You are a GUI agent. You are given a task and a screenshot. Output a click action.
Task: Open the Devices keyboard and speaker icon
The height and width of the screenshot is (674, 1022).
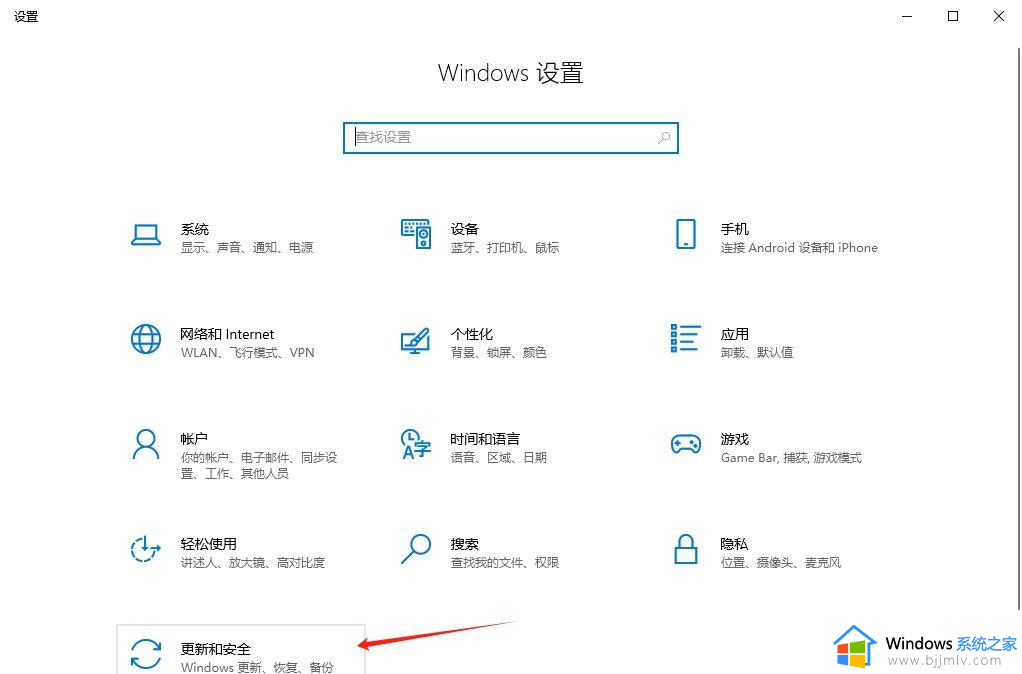pyautogui.click(x=416, y=234)
